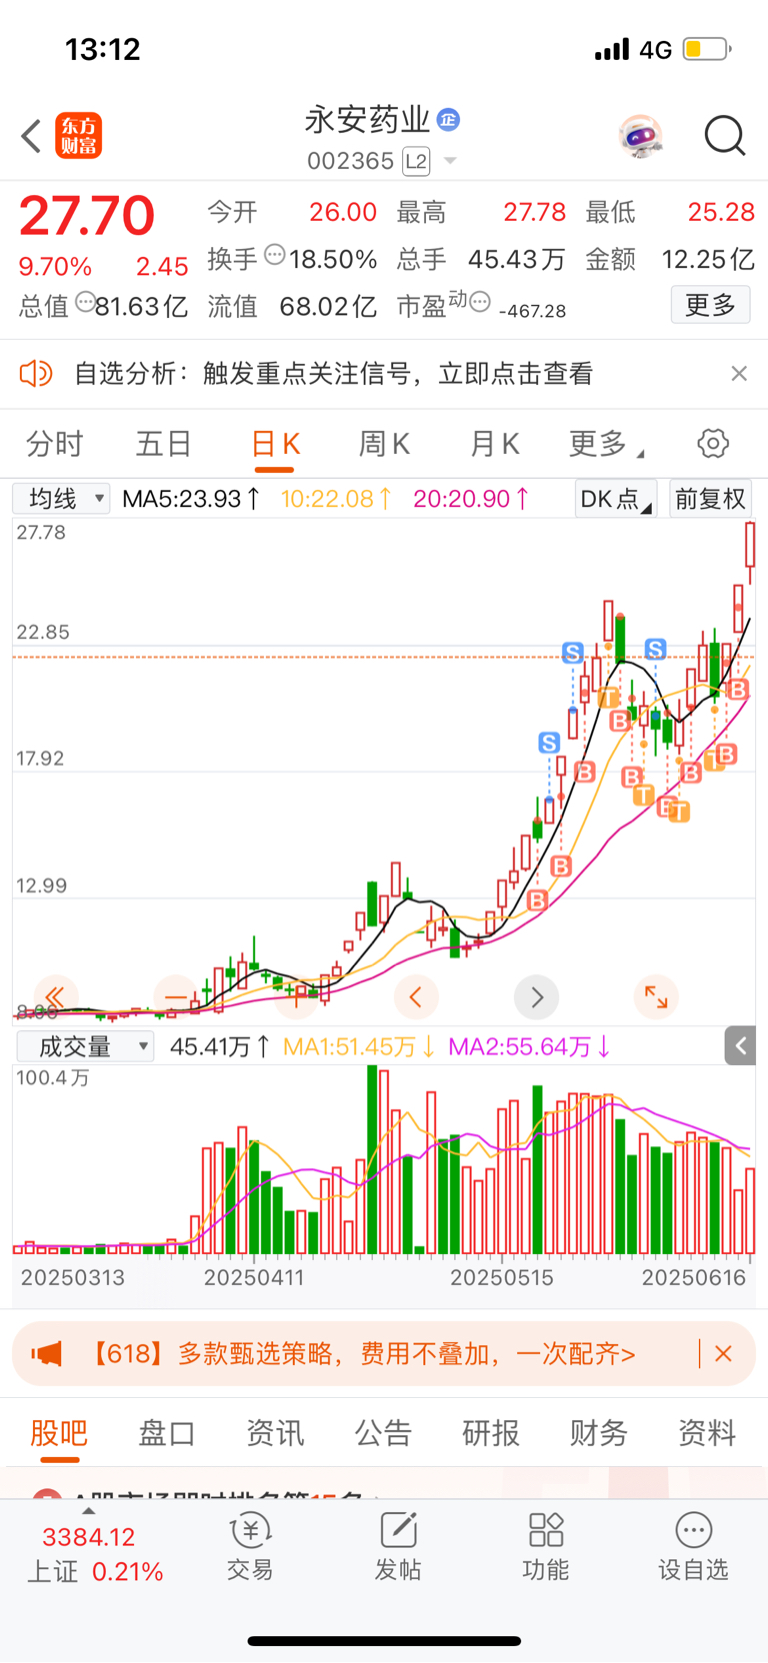Screen dimensions: 768x1663
Task: Select the 日K chart tab
Action: (275, 443)
